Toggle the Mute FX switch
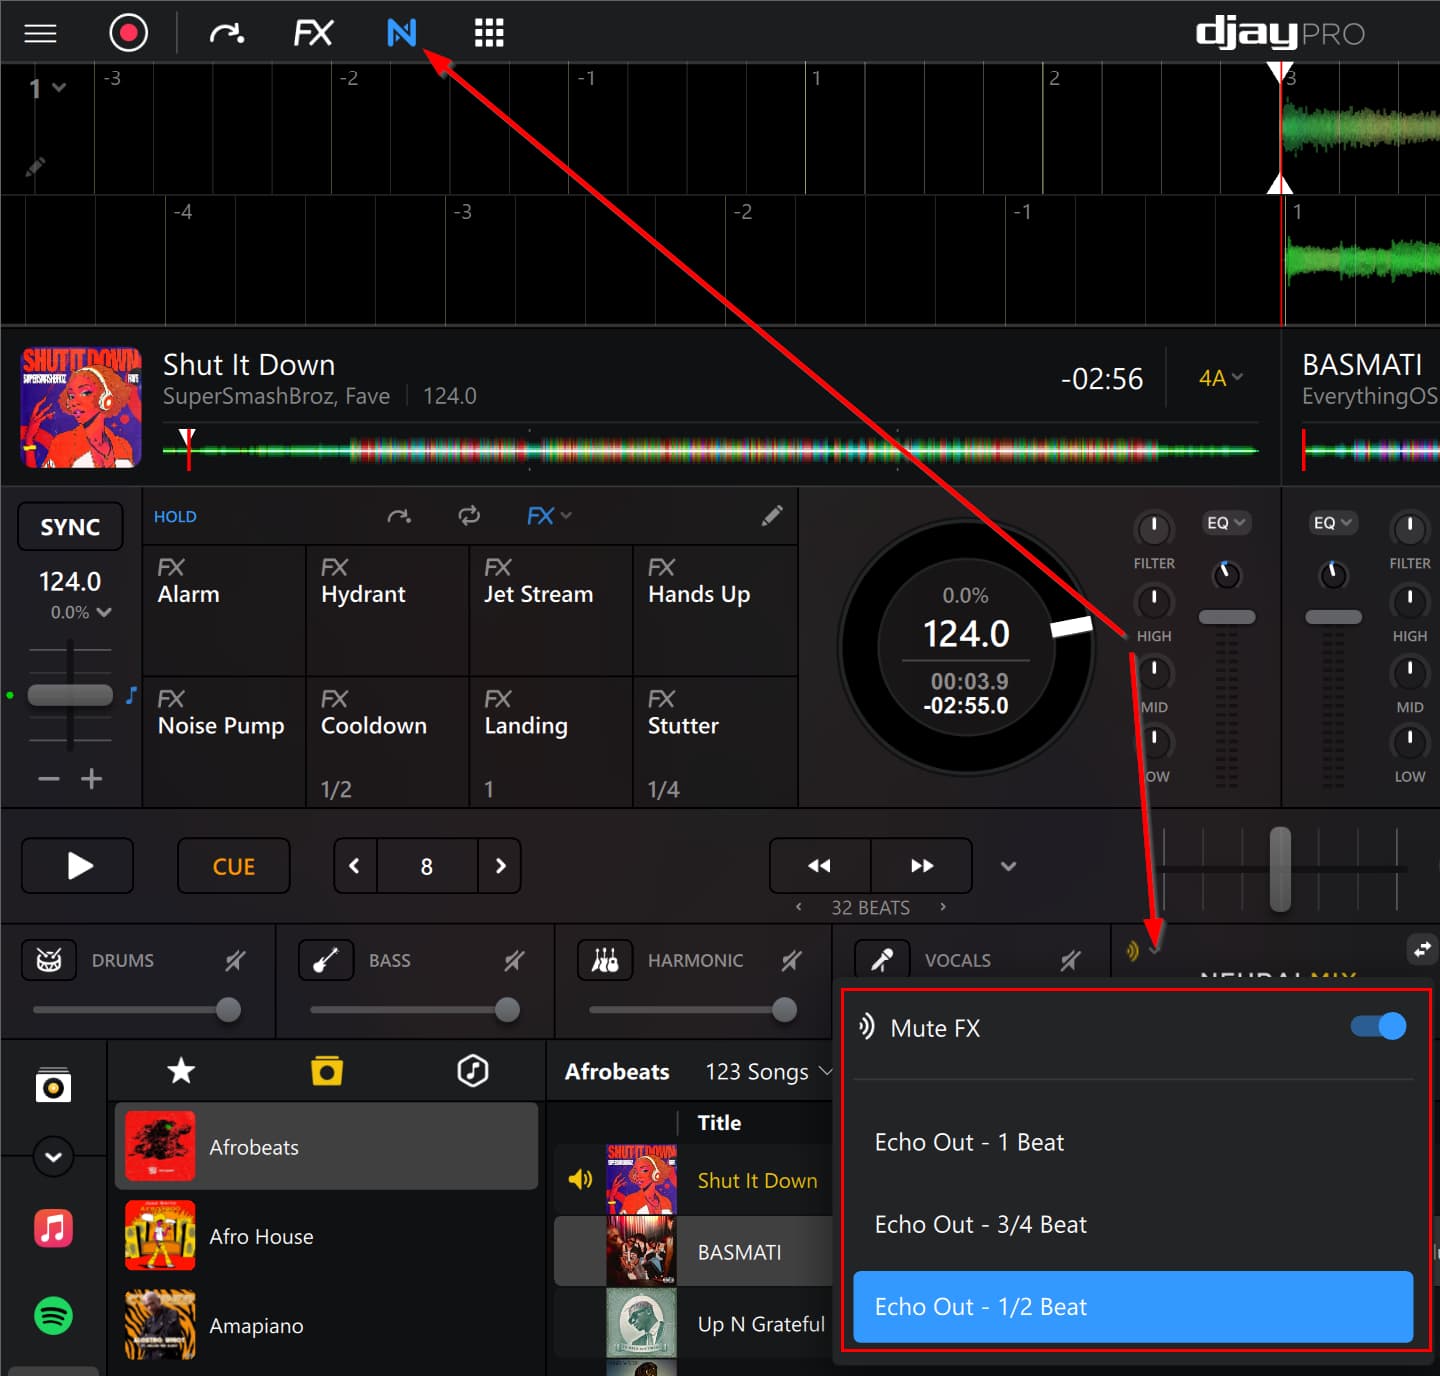This screenshot has height=1376, width=1440. tap(1377, 1026)
